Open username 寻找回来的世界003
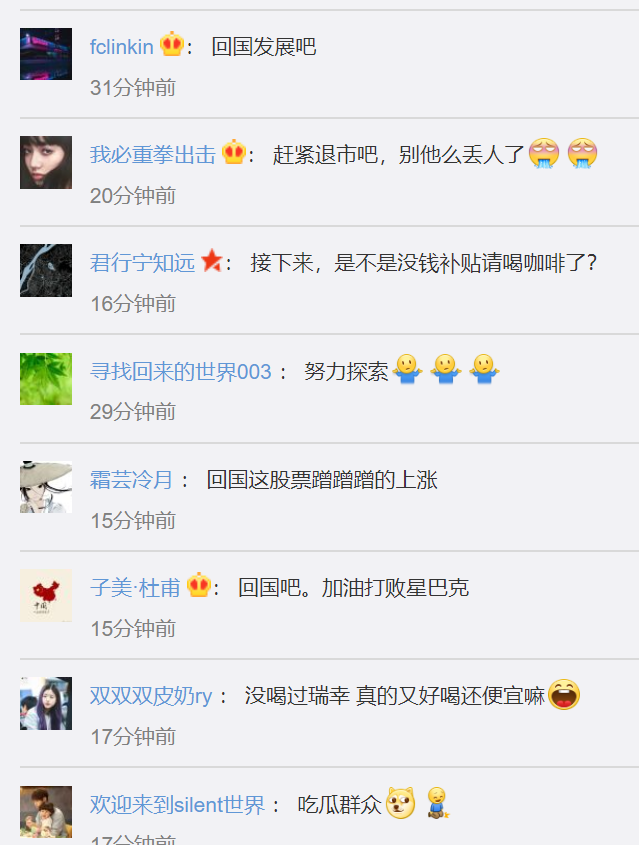This screenshot has height=845, width=639. 180,372
